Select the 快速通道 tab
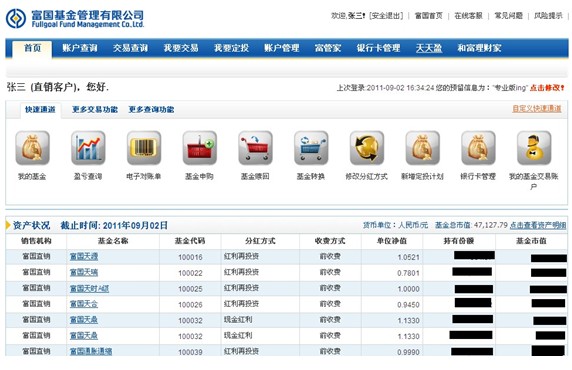Viewport: 572px width, 370px height. point(40,109)
